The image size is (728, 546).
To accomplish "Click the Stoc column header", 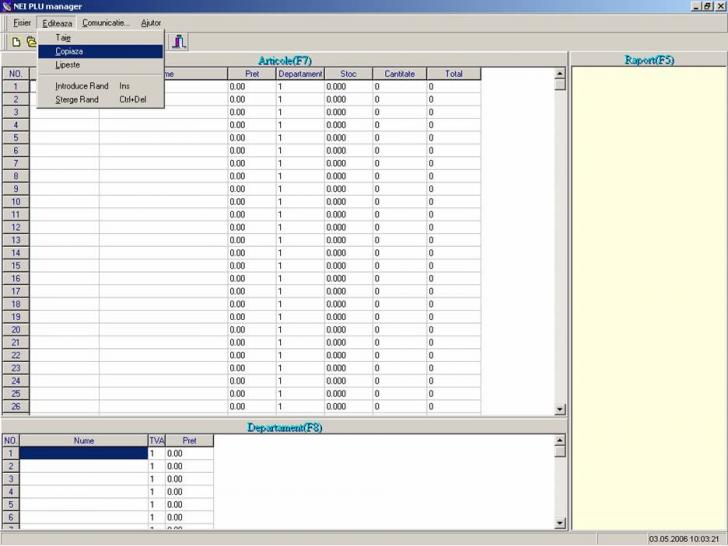I will pyautogui.click(x=348, y=74).
